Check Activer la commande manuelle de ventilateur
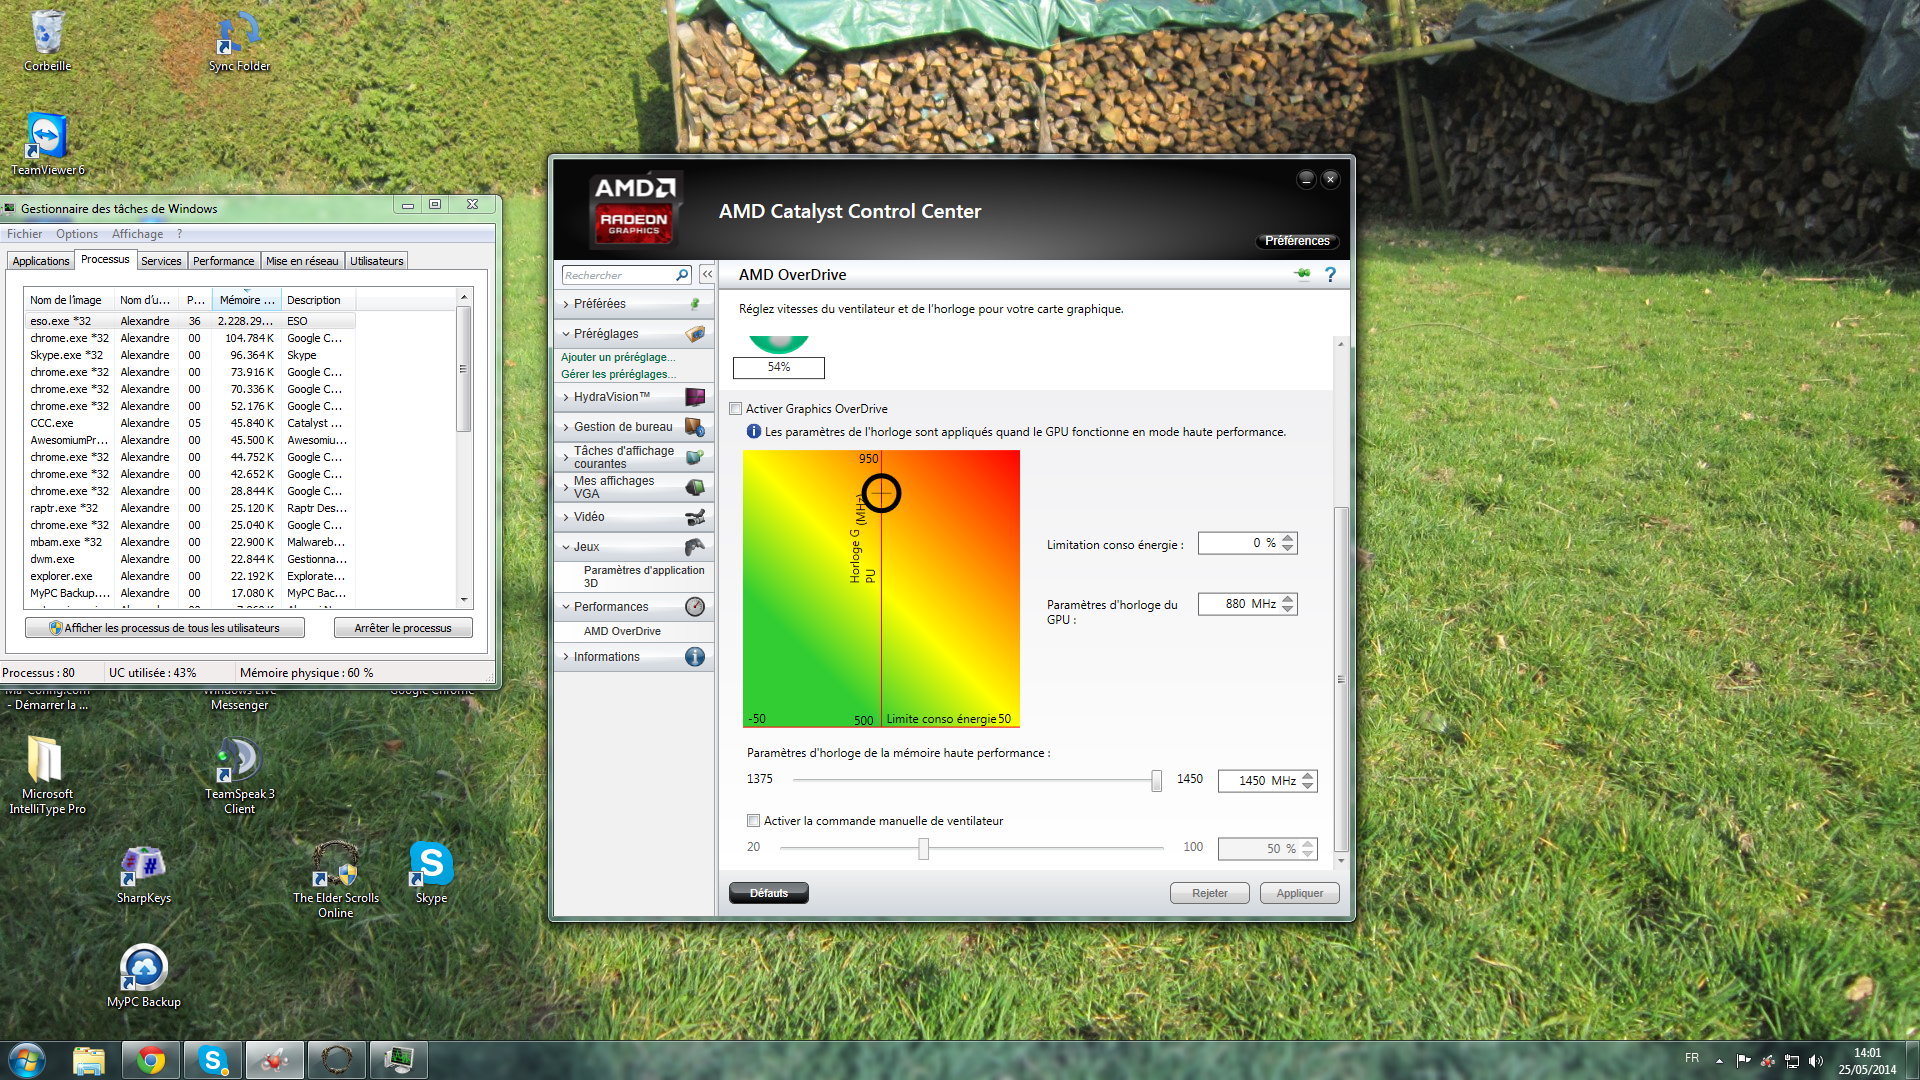1920x1080 pixels. [753, 821]
